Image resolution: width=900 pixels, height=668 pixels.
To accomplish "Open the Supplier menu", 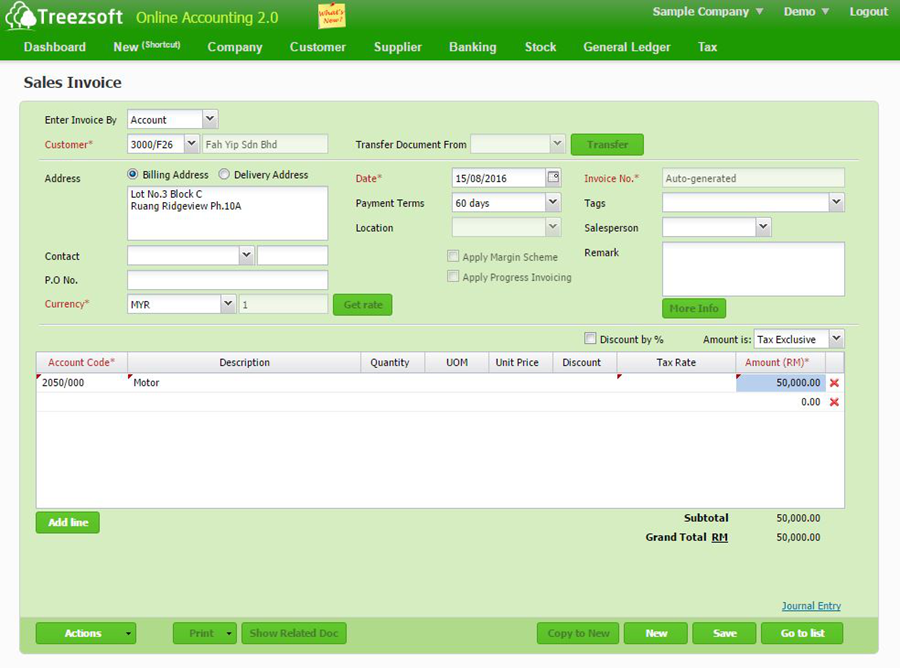I will pos(398,47).
